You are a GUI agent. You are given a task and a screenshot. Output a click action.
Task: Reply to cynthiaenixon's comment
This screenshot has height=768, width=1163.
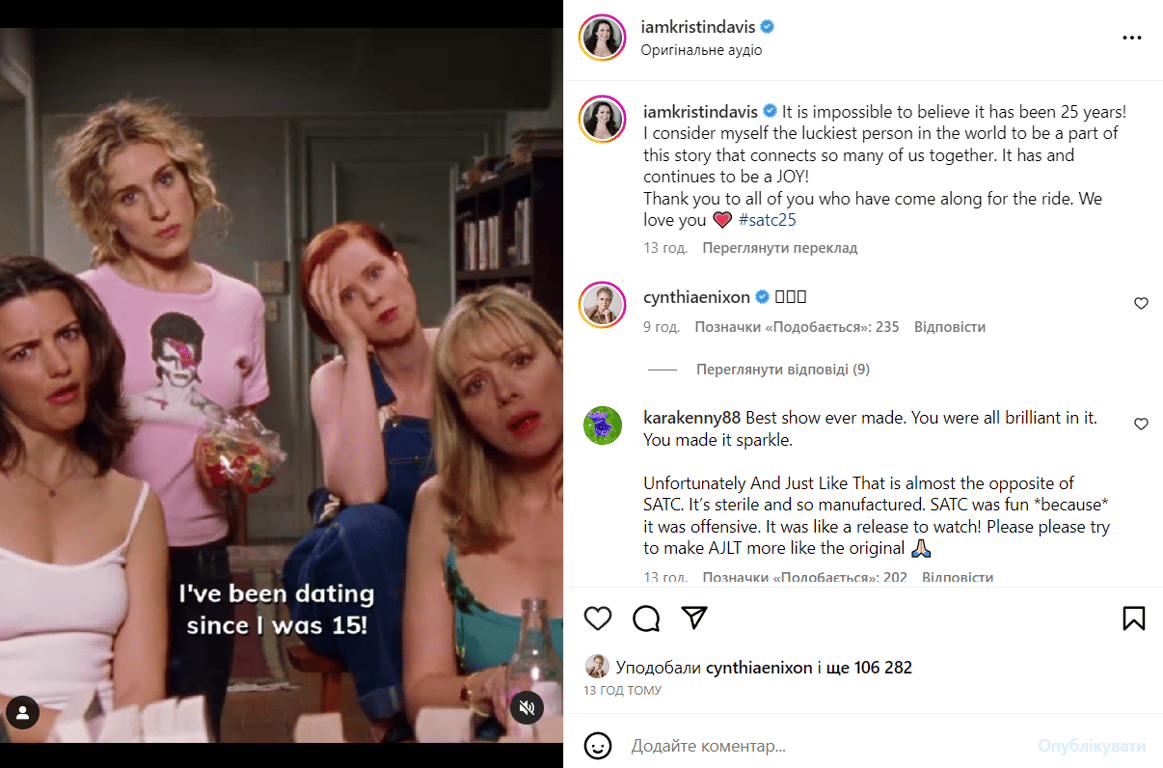point(949,327)
